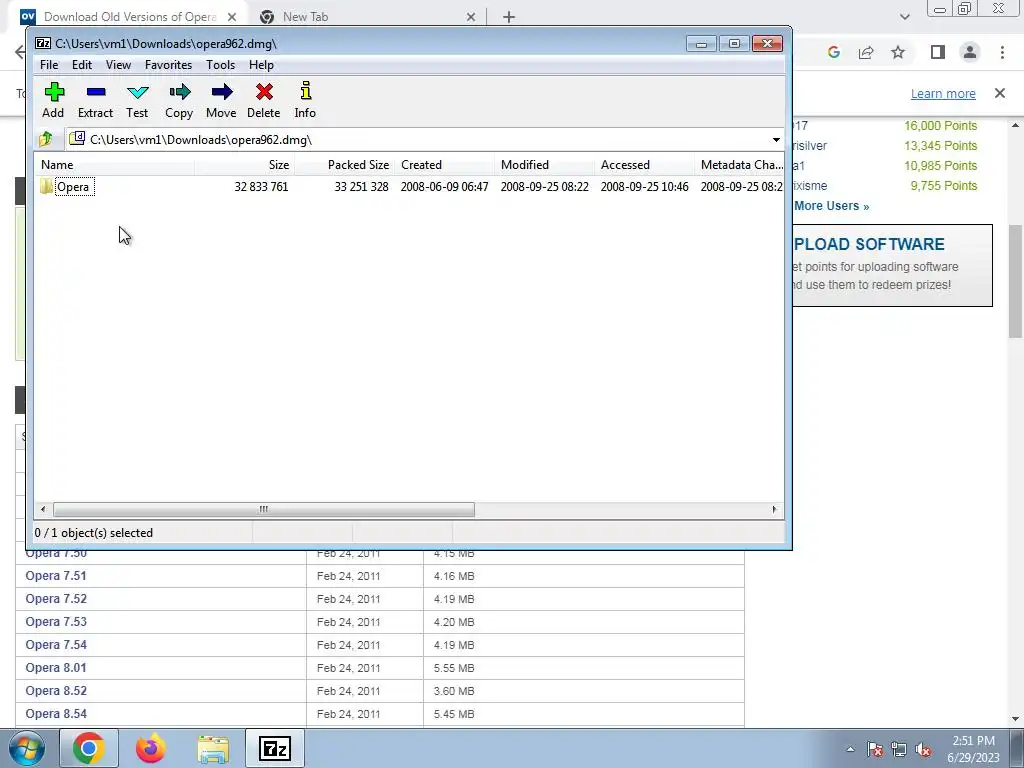Bookmark this page with star icon
Screen dimensions: 1024x768
[x=898, y=52]
